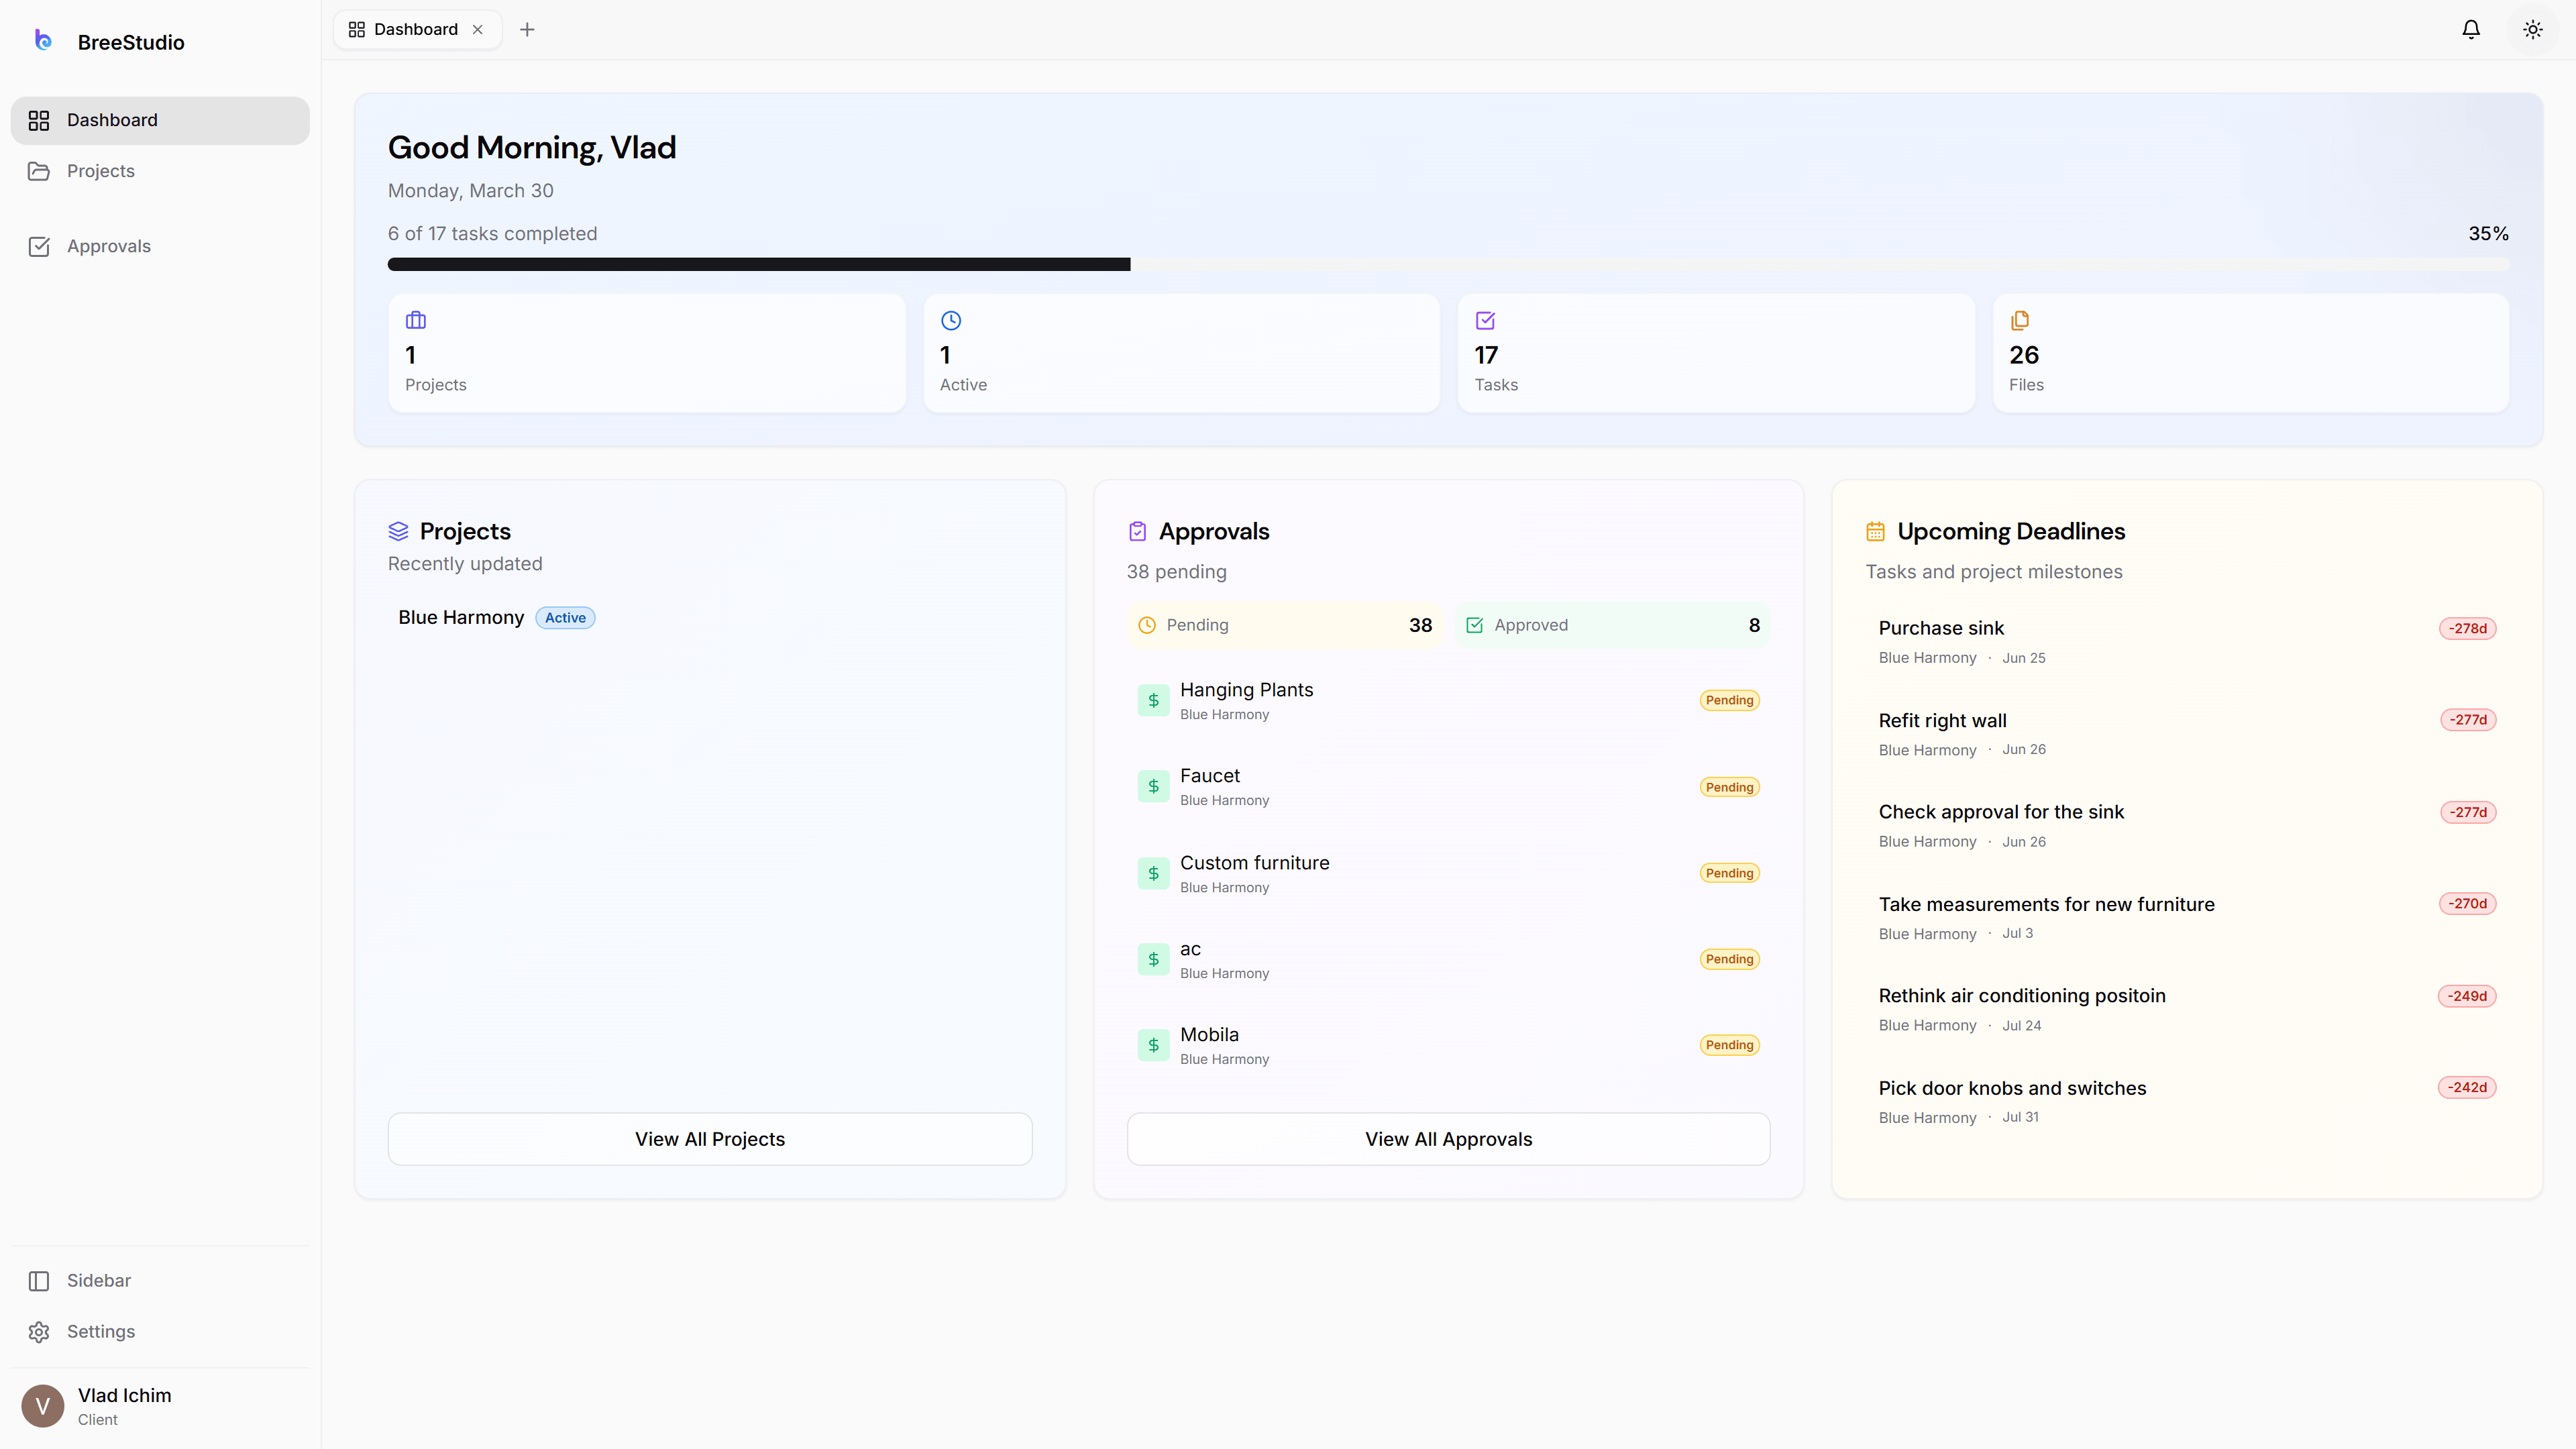The image size is (2576, 1449).
Task: Open the Refit right wall deadline
Action: (2187, 733)
